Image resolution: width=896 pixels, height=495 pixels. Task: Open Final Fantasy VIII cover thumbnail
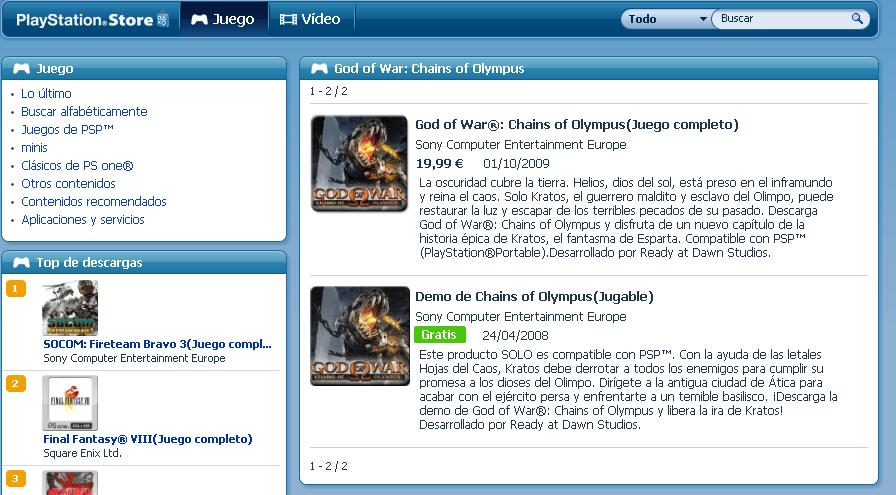[70, 403]
